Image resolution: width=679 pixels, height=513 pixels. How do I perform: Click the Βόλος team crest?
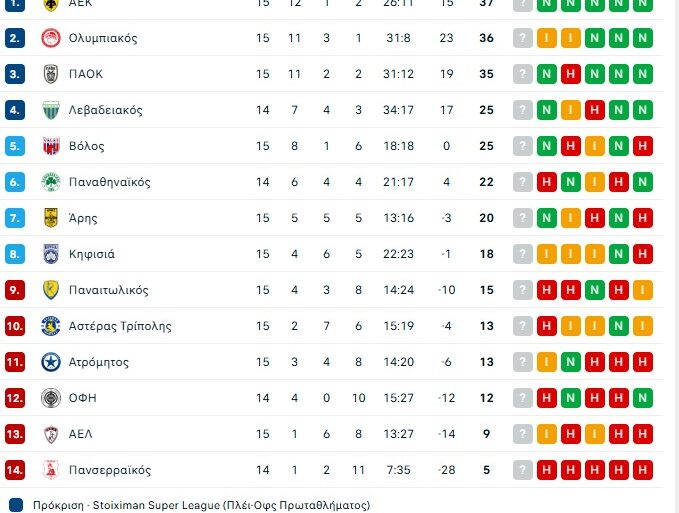[50, 146]
